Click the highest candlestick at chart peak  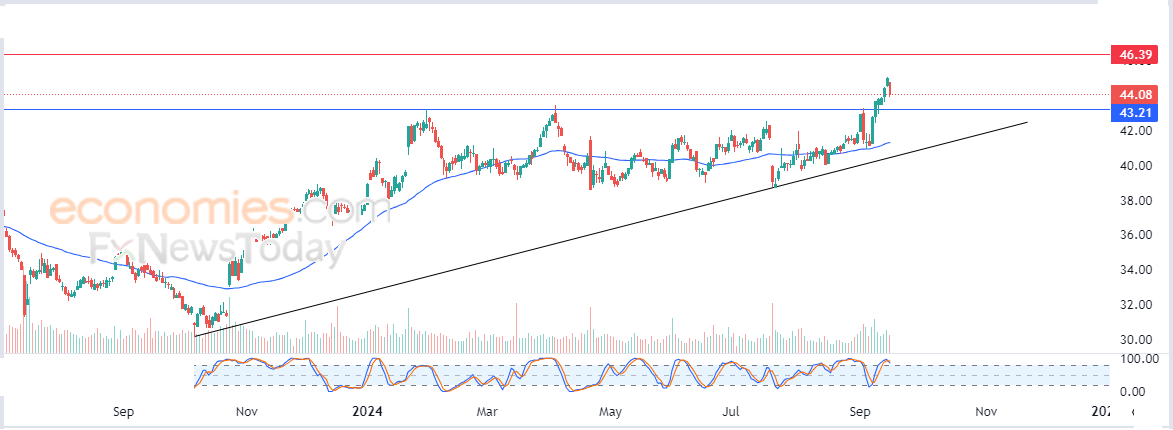(x=887, y=82)
